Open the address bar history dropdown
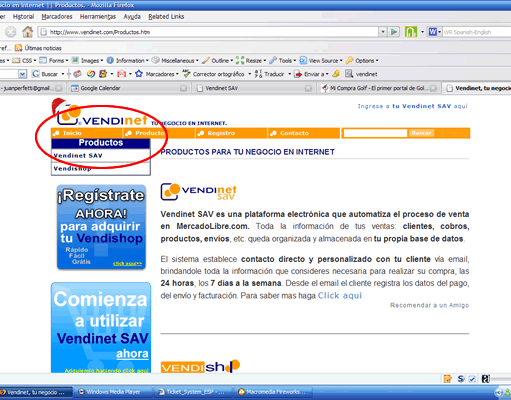This screenshot has width=511, height=400. [x=383, y=32]
